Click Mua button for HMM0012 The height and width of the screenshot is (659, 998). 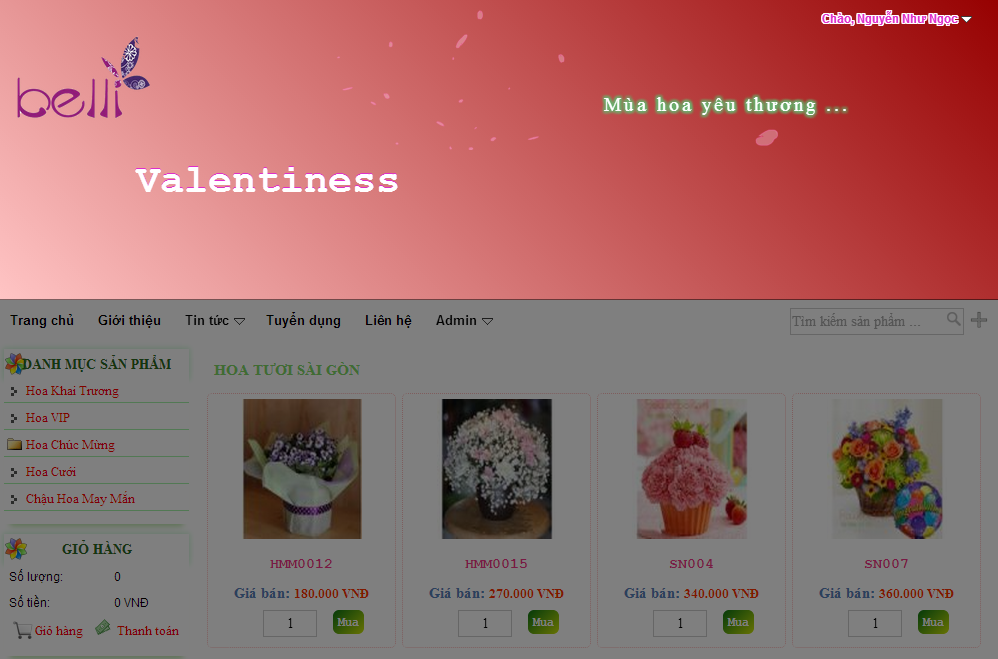pyautogui.click(x=348, y=622)
